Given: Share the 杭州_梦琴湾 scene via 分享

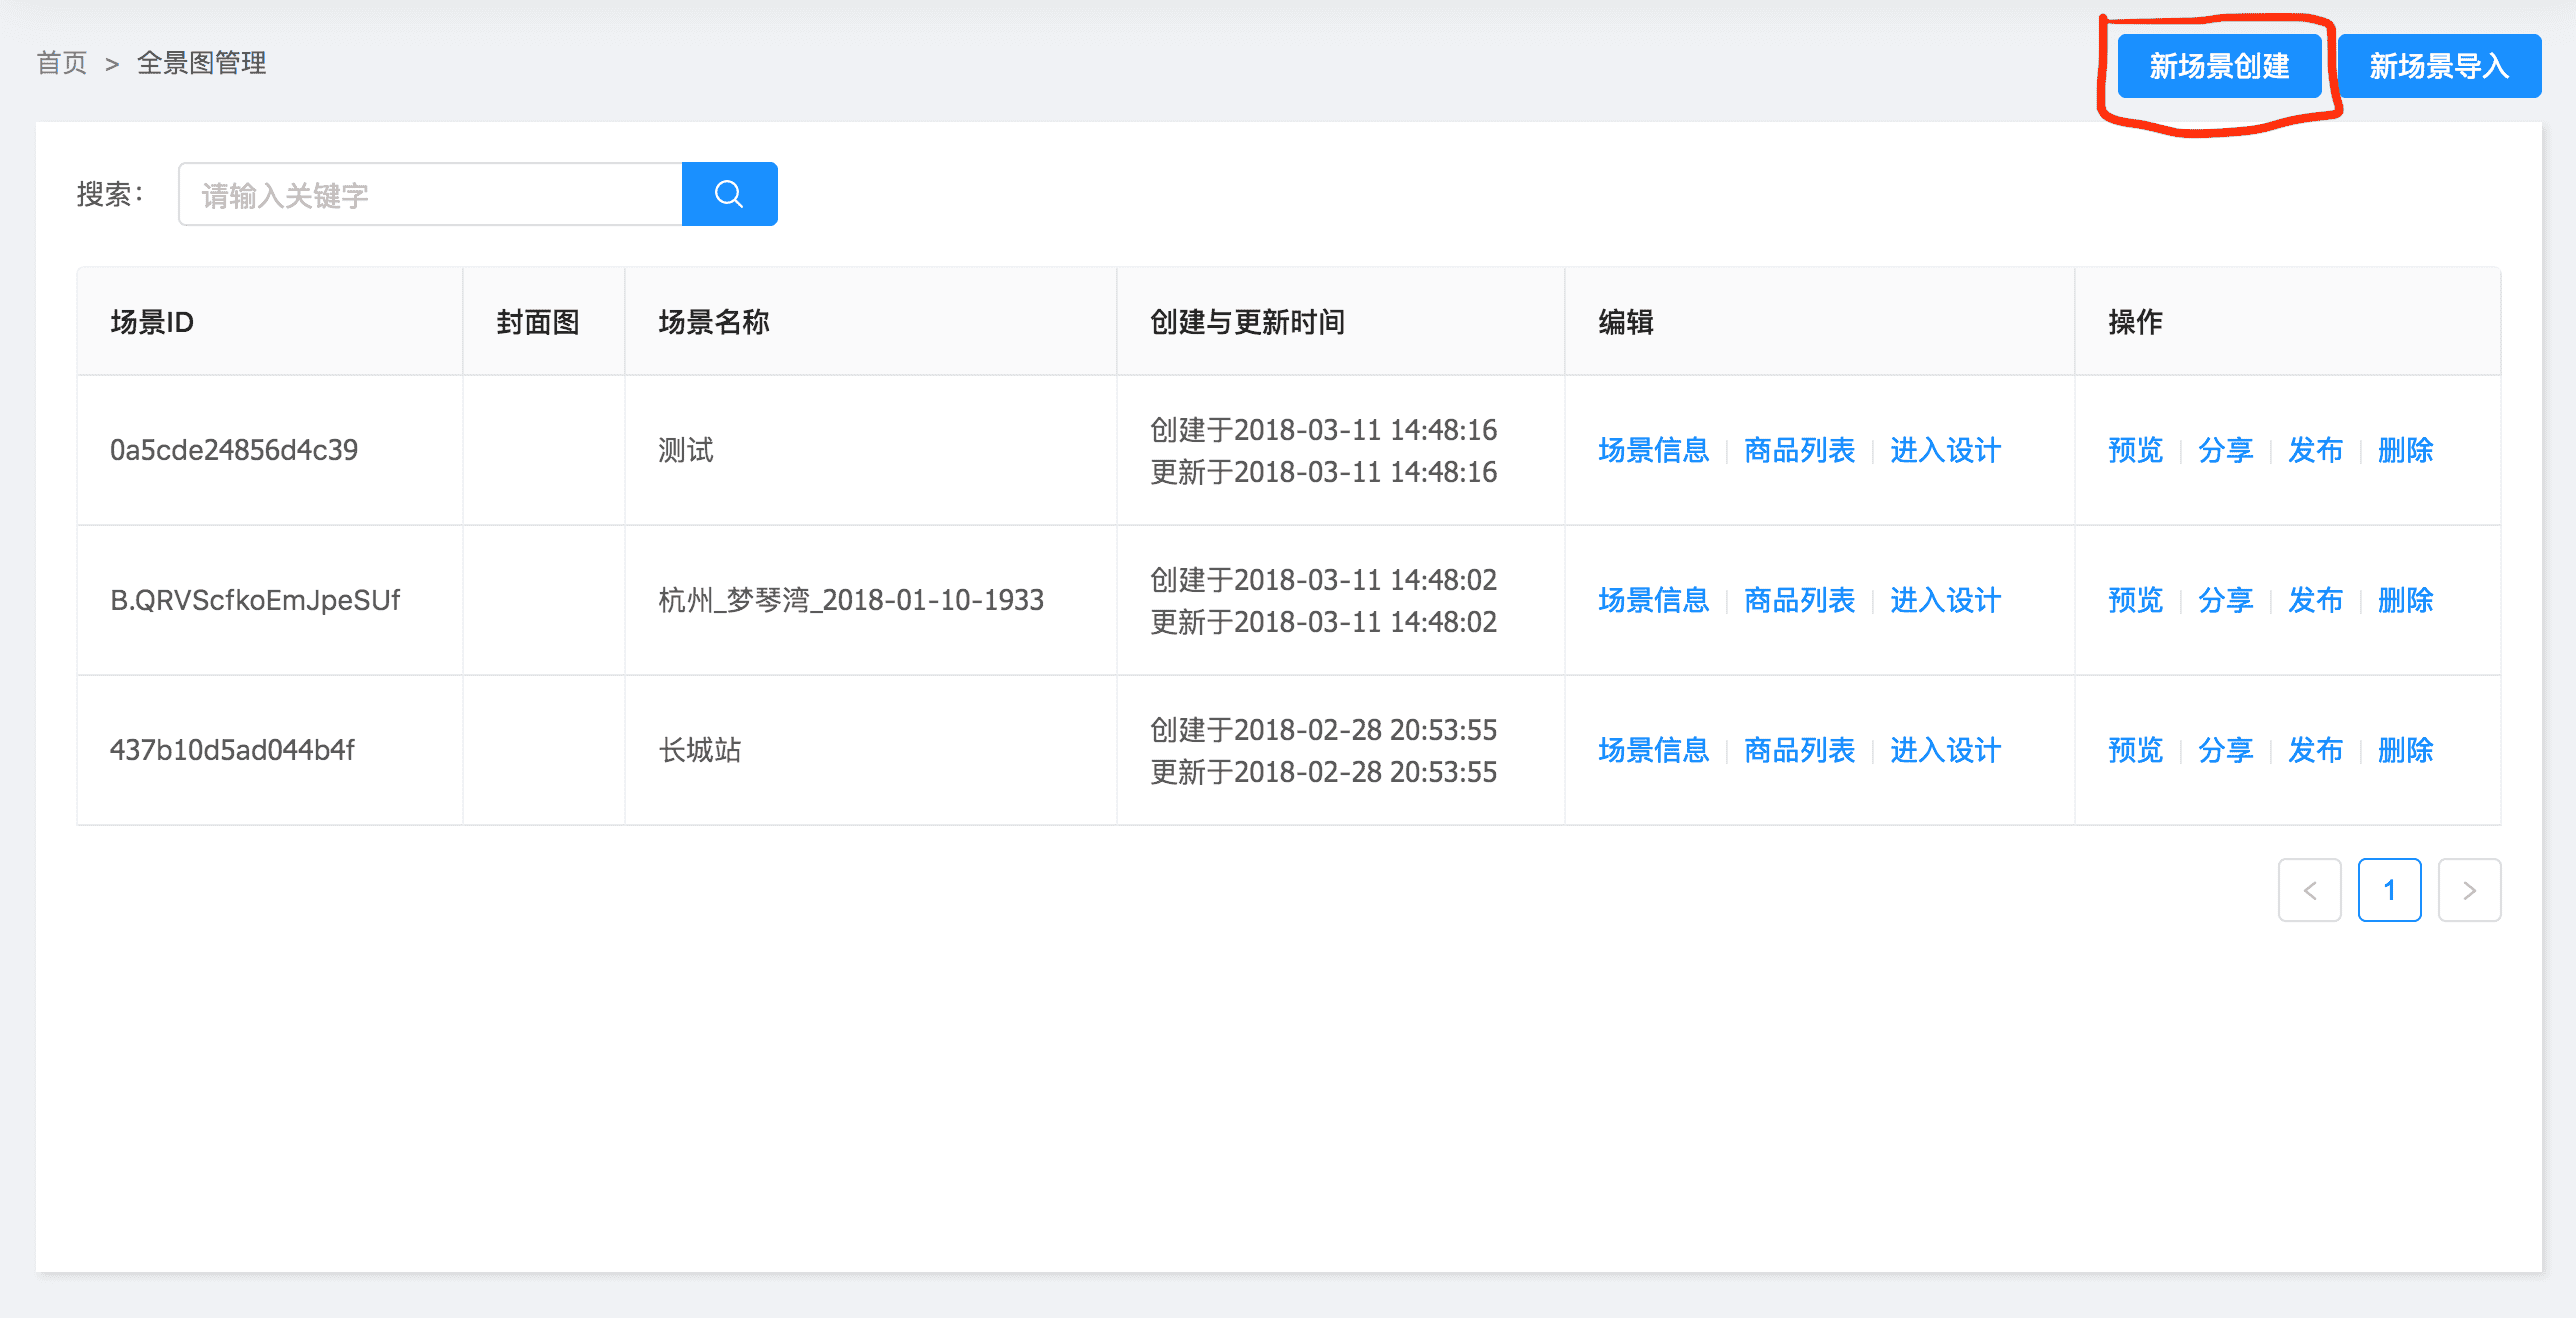Looking at the screenshot, I should point(2225,600).
